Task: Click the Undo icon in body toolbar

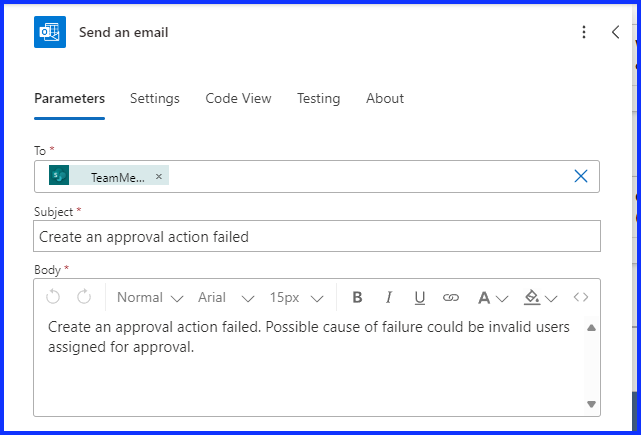Action: [53, 297]
